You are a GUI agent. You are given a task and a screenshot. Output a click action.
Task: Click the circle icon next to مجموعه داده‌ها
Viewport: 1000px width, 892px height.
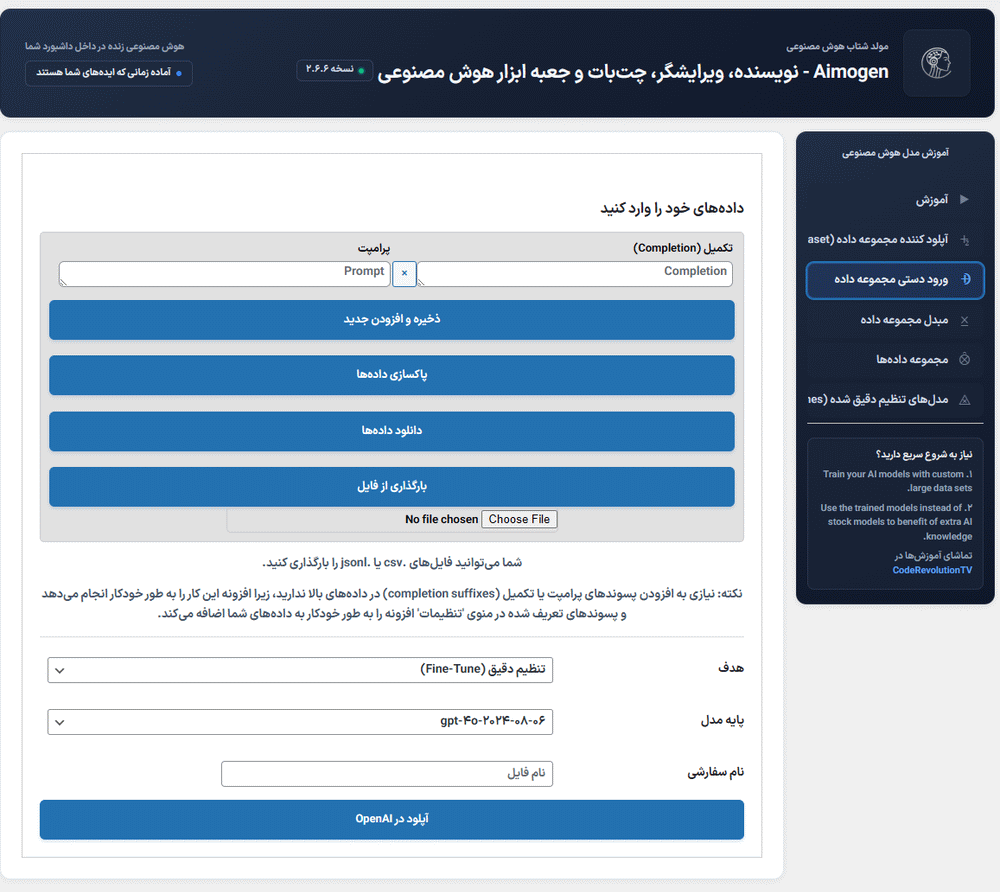tap(964, 359)
